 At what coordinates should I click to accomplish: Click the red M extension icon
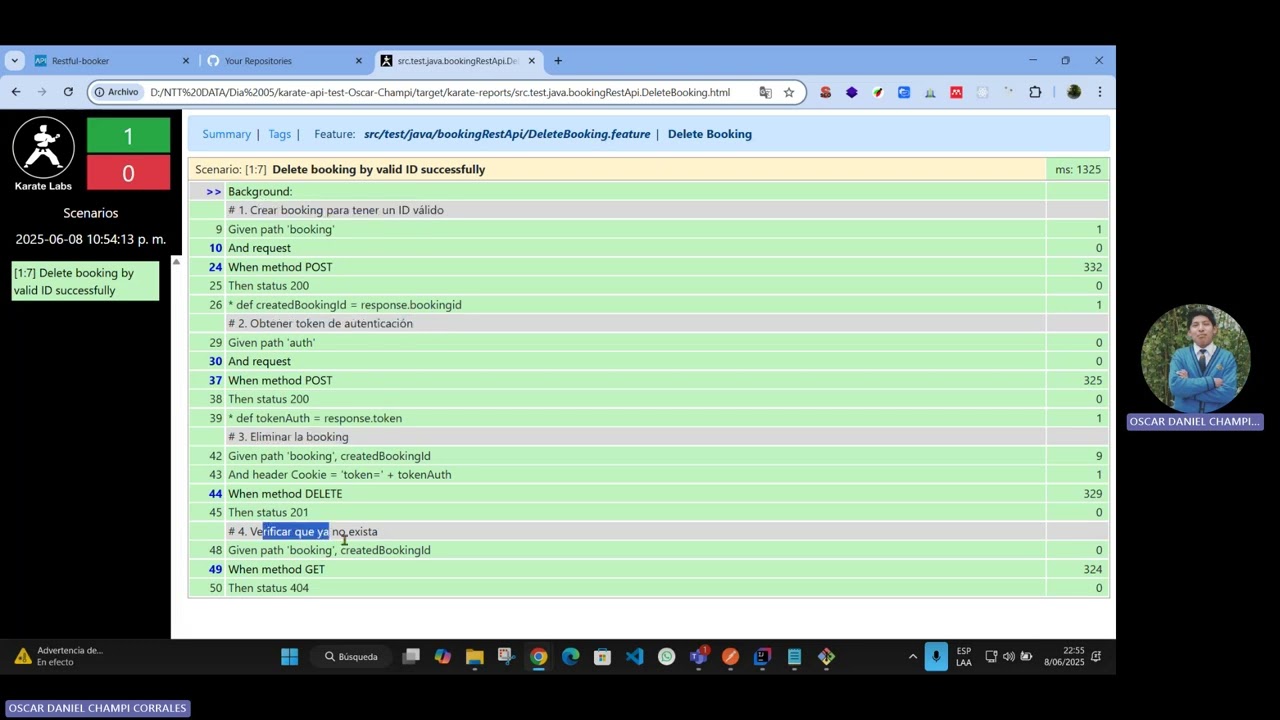(x=956, y=92)
